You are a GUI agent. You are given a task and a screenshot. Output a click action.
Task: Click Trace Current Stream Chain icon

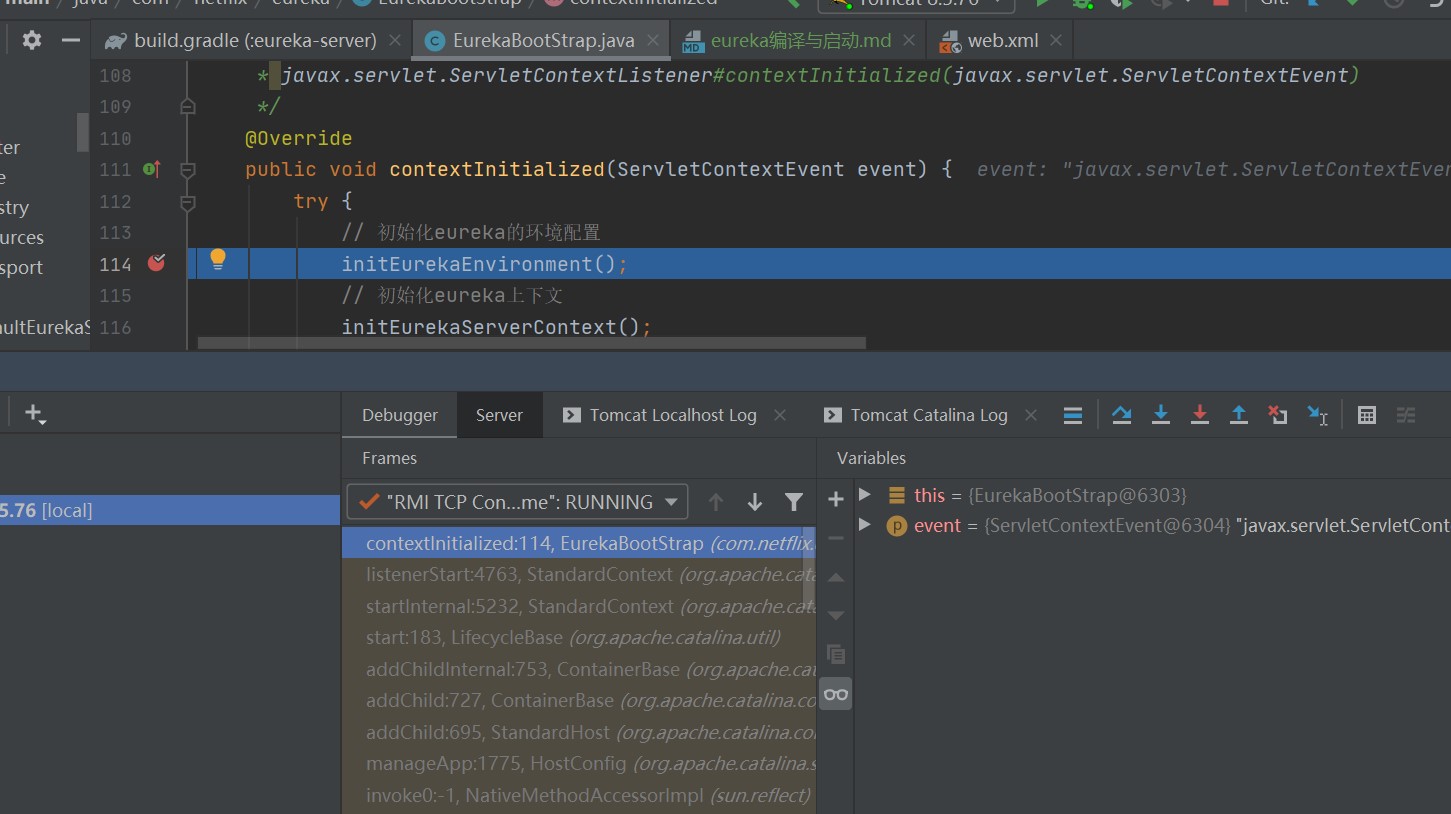pyautogui.click(x=1406, y=415)
